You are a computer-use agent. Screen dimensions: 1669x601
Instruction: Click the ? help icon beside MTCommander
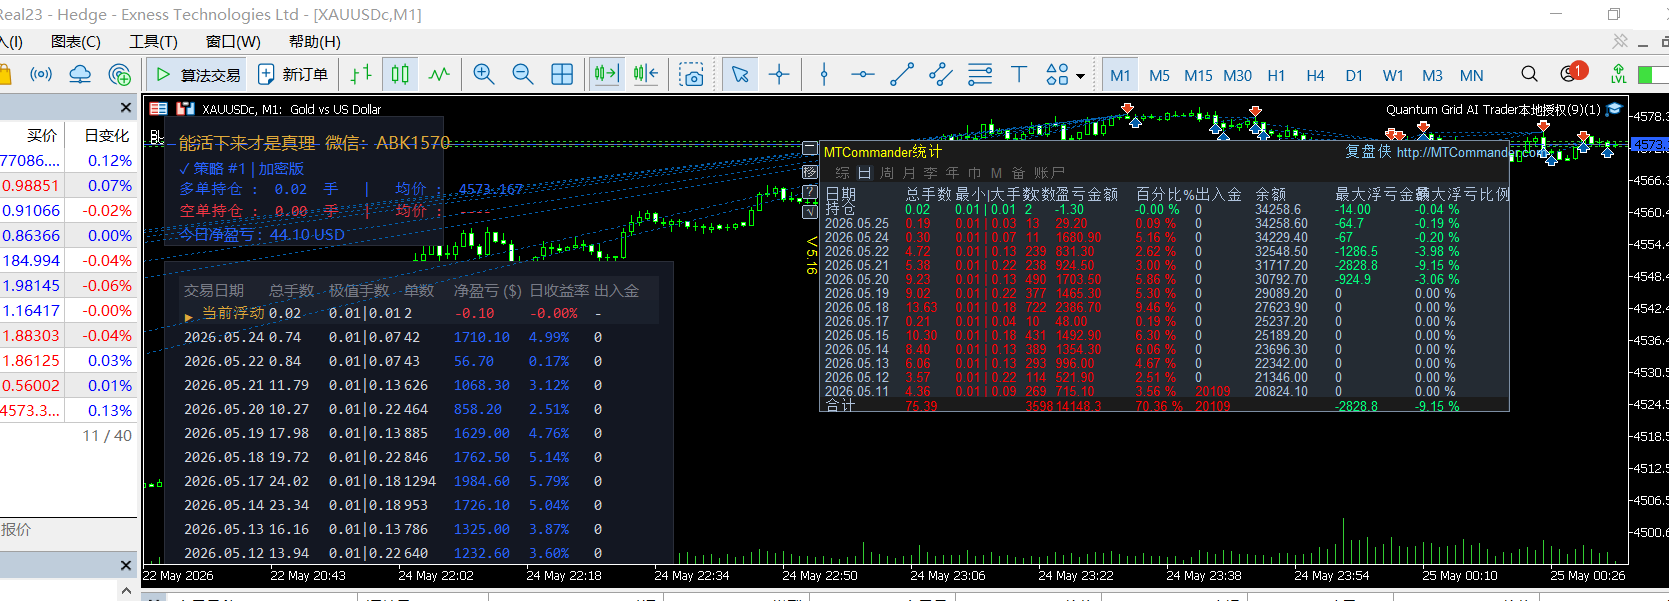pyautogui.click(x=810, y=192)
